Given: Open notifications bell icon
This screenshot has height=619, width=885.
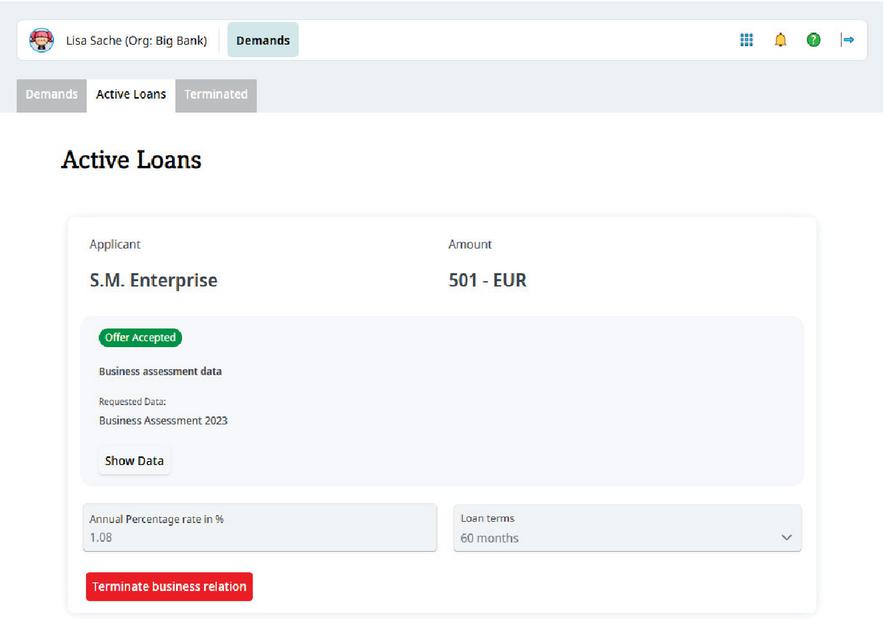Looking at the screenshot, I should pyautogui.click(x=780, y=40).
